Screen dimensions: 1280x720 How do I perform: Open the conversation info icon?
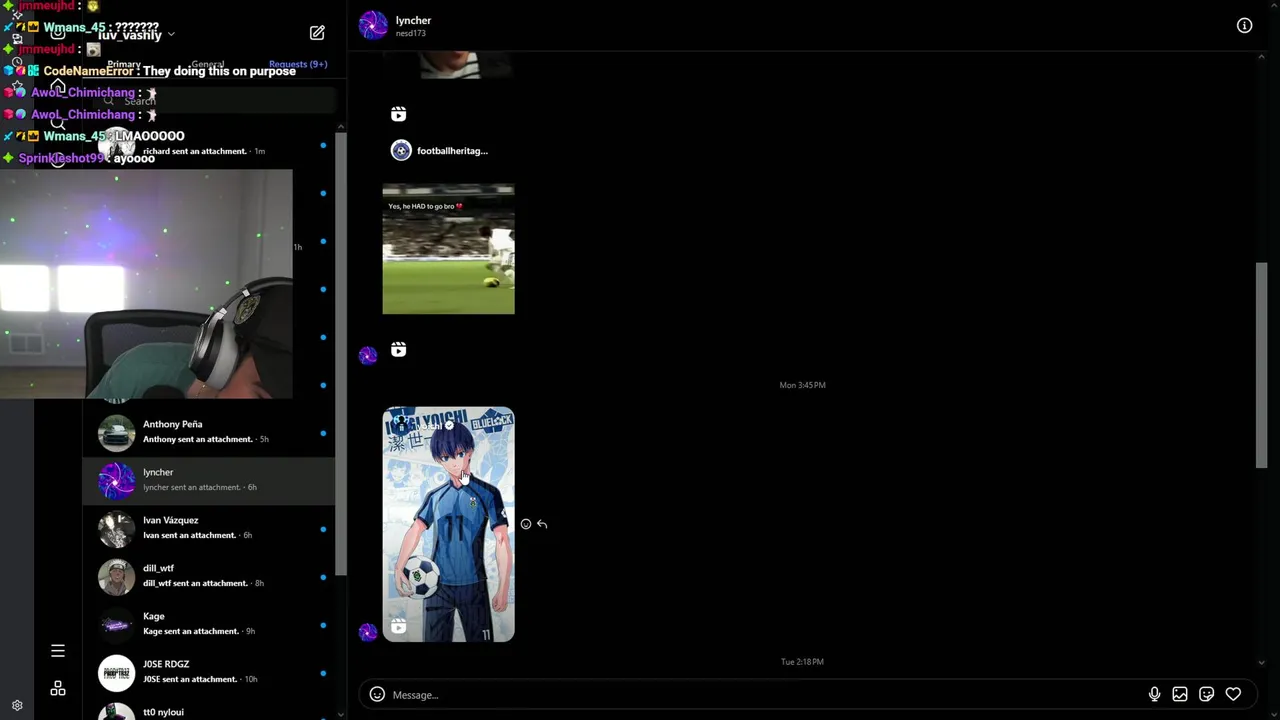[1244, 26]
